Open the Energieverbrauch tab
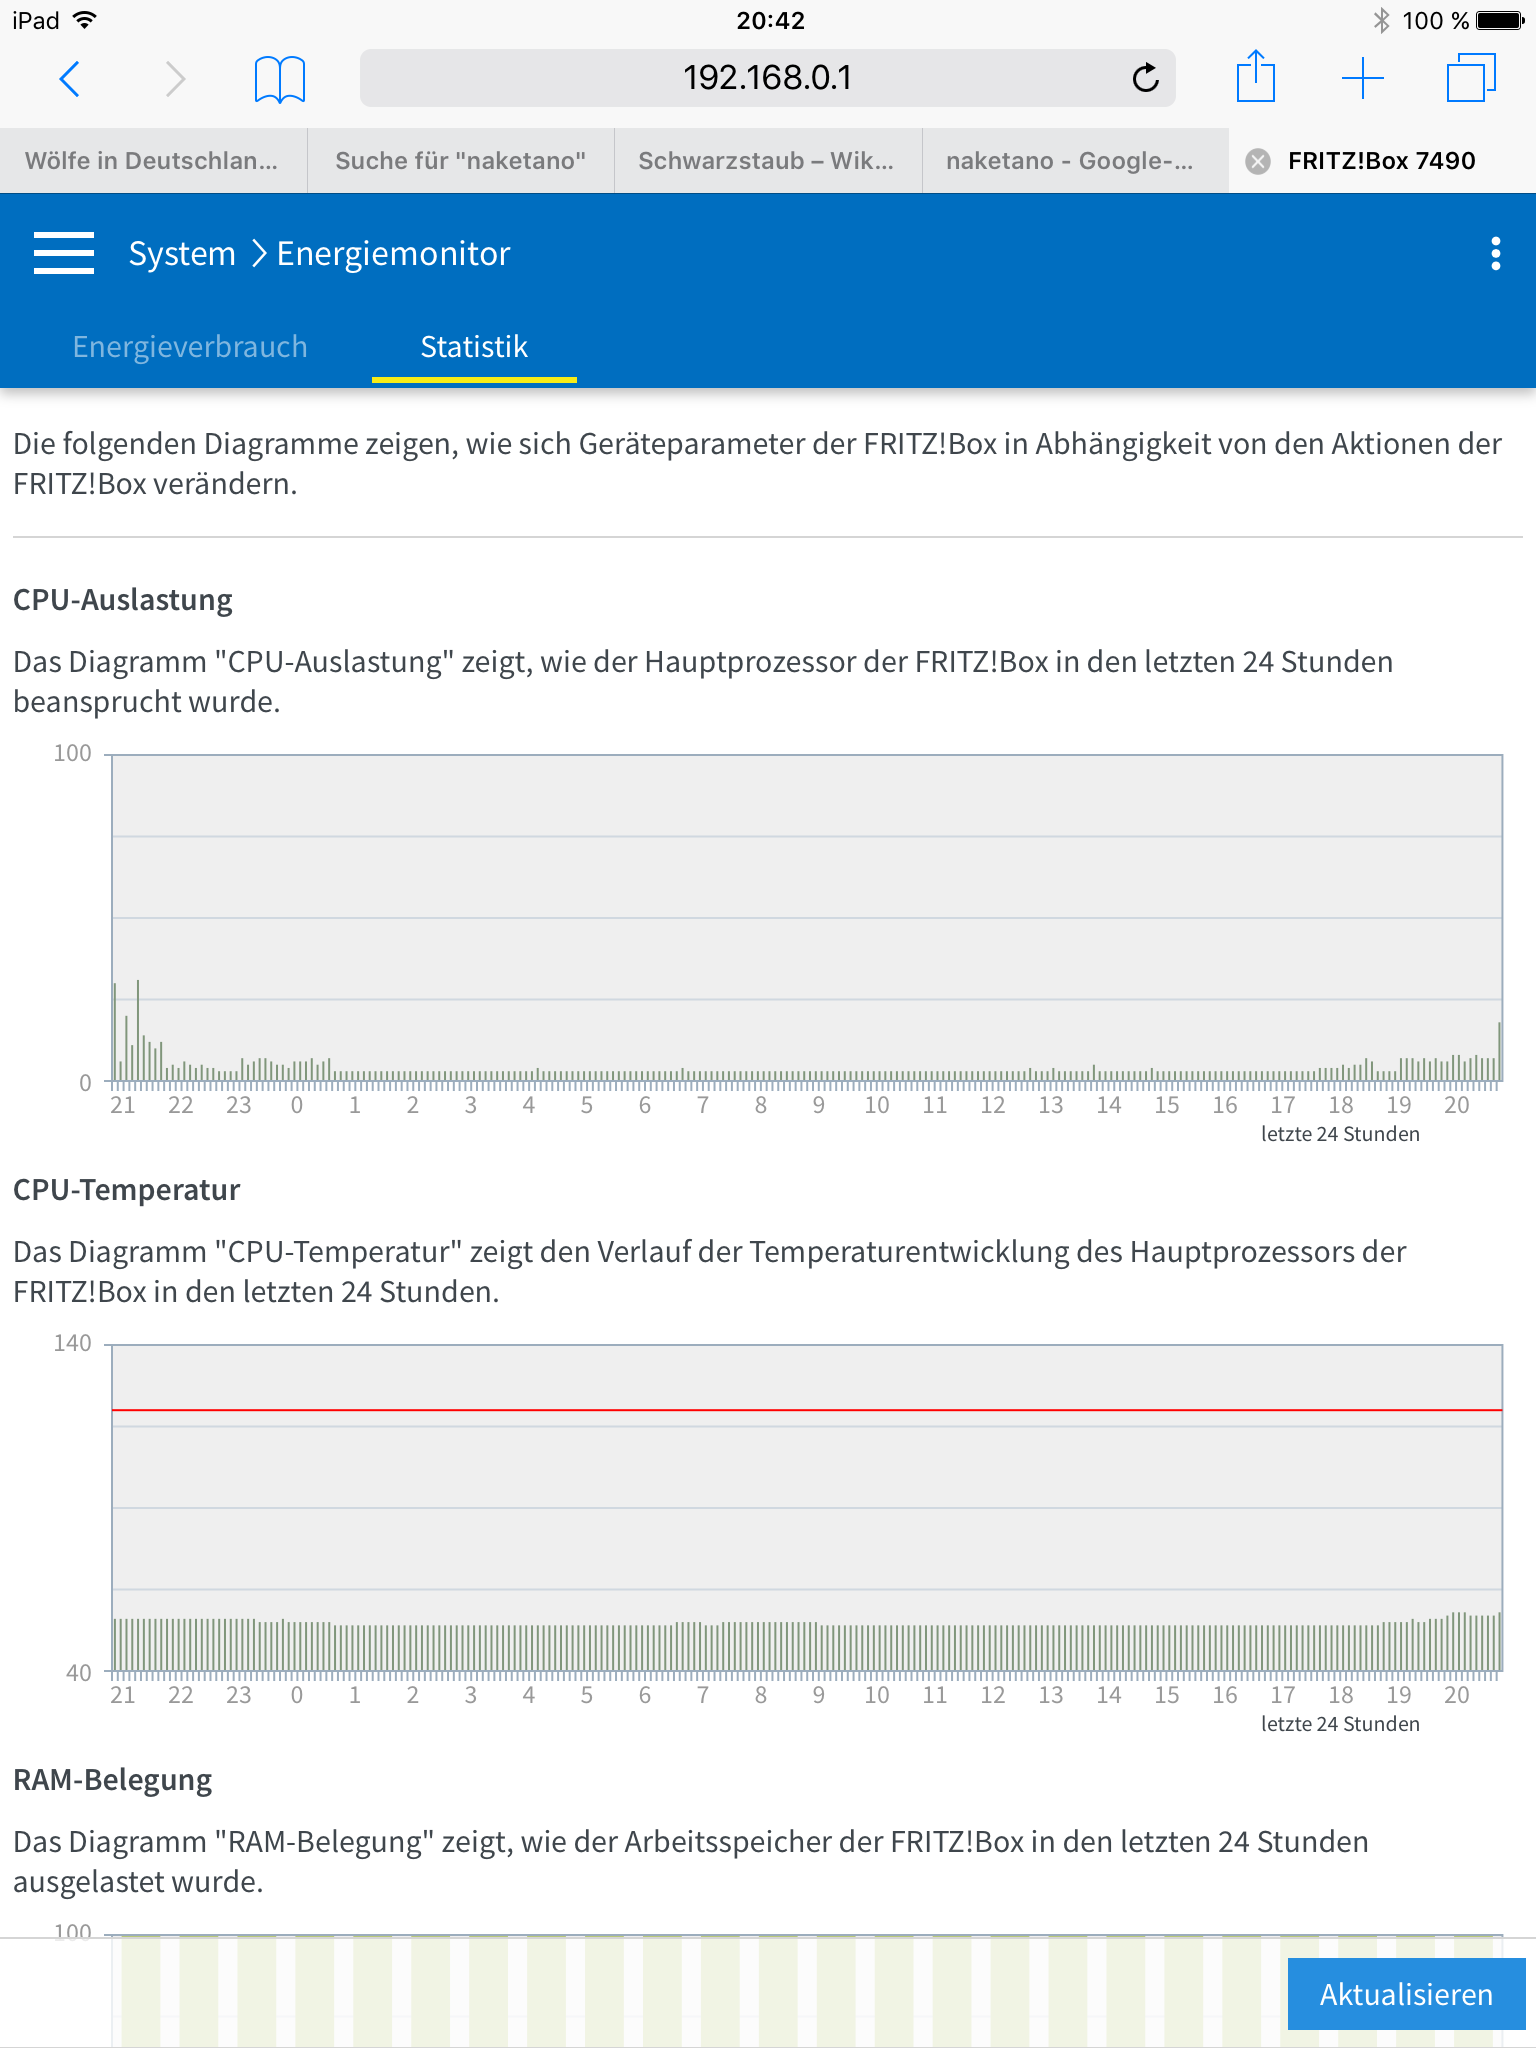 pos(190,347)
